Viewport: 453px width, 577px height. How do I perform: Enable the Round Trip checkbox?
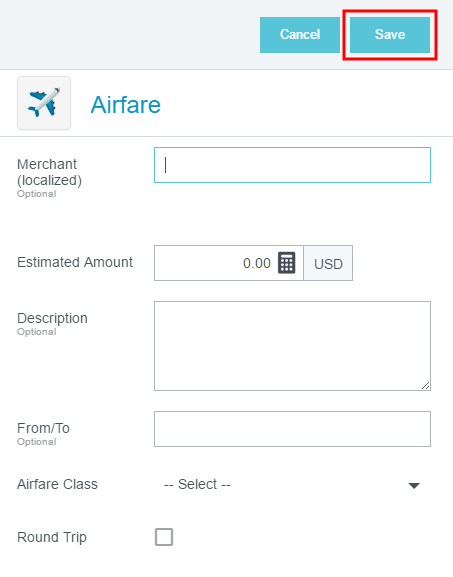tap(164, 537)
